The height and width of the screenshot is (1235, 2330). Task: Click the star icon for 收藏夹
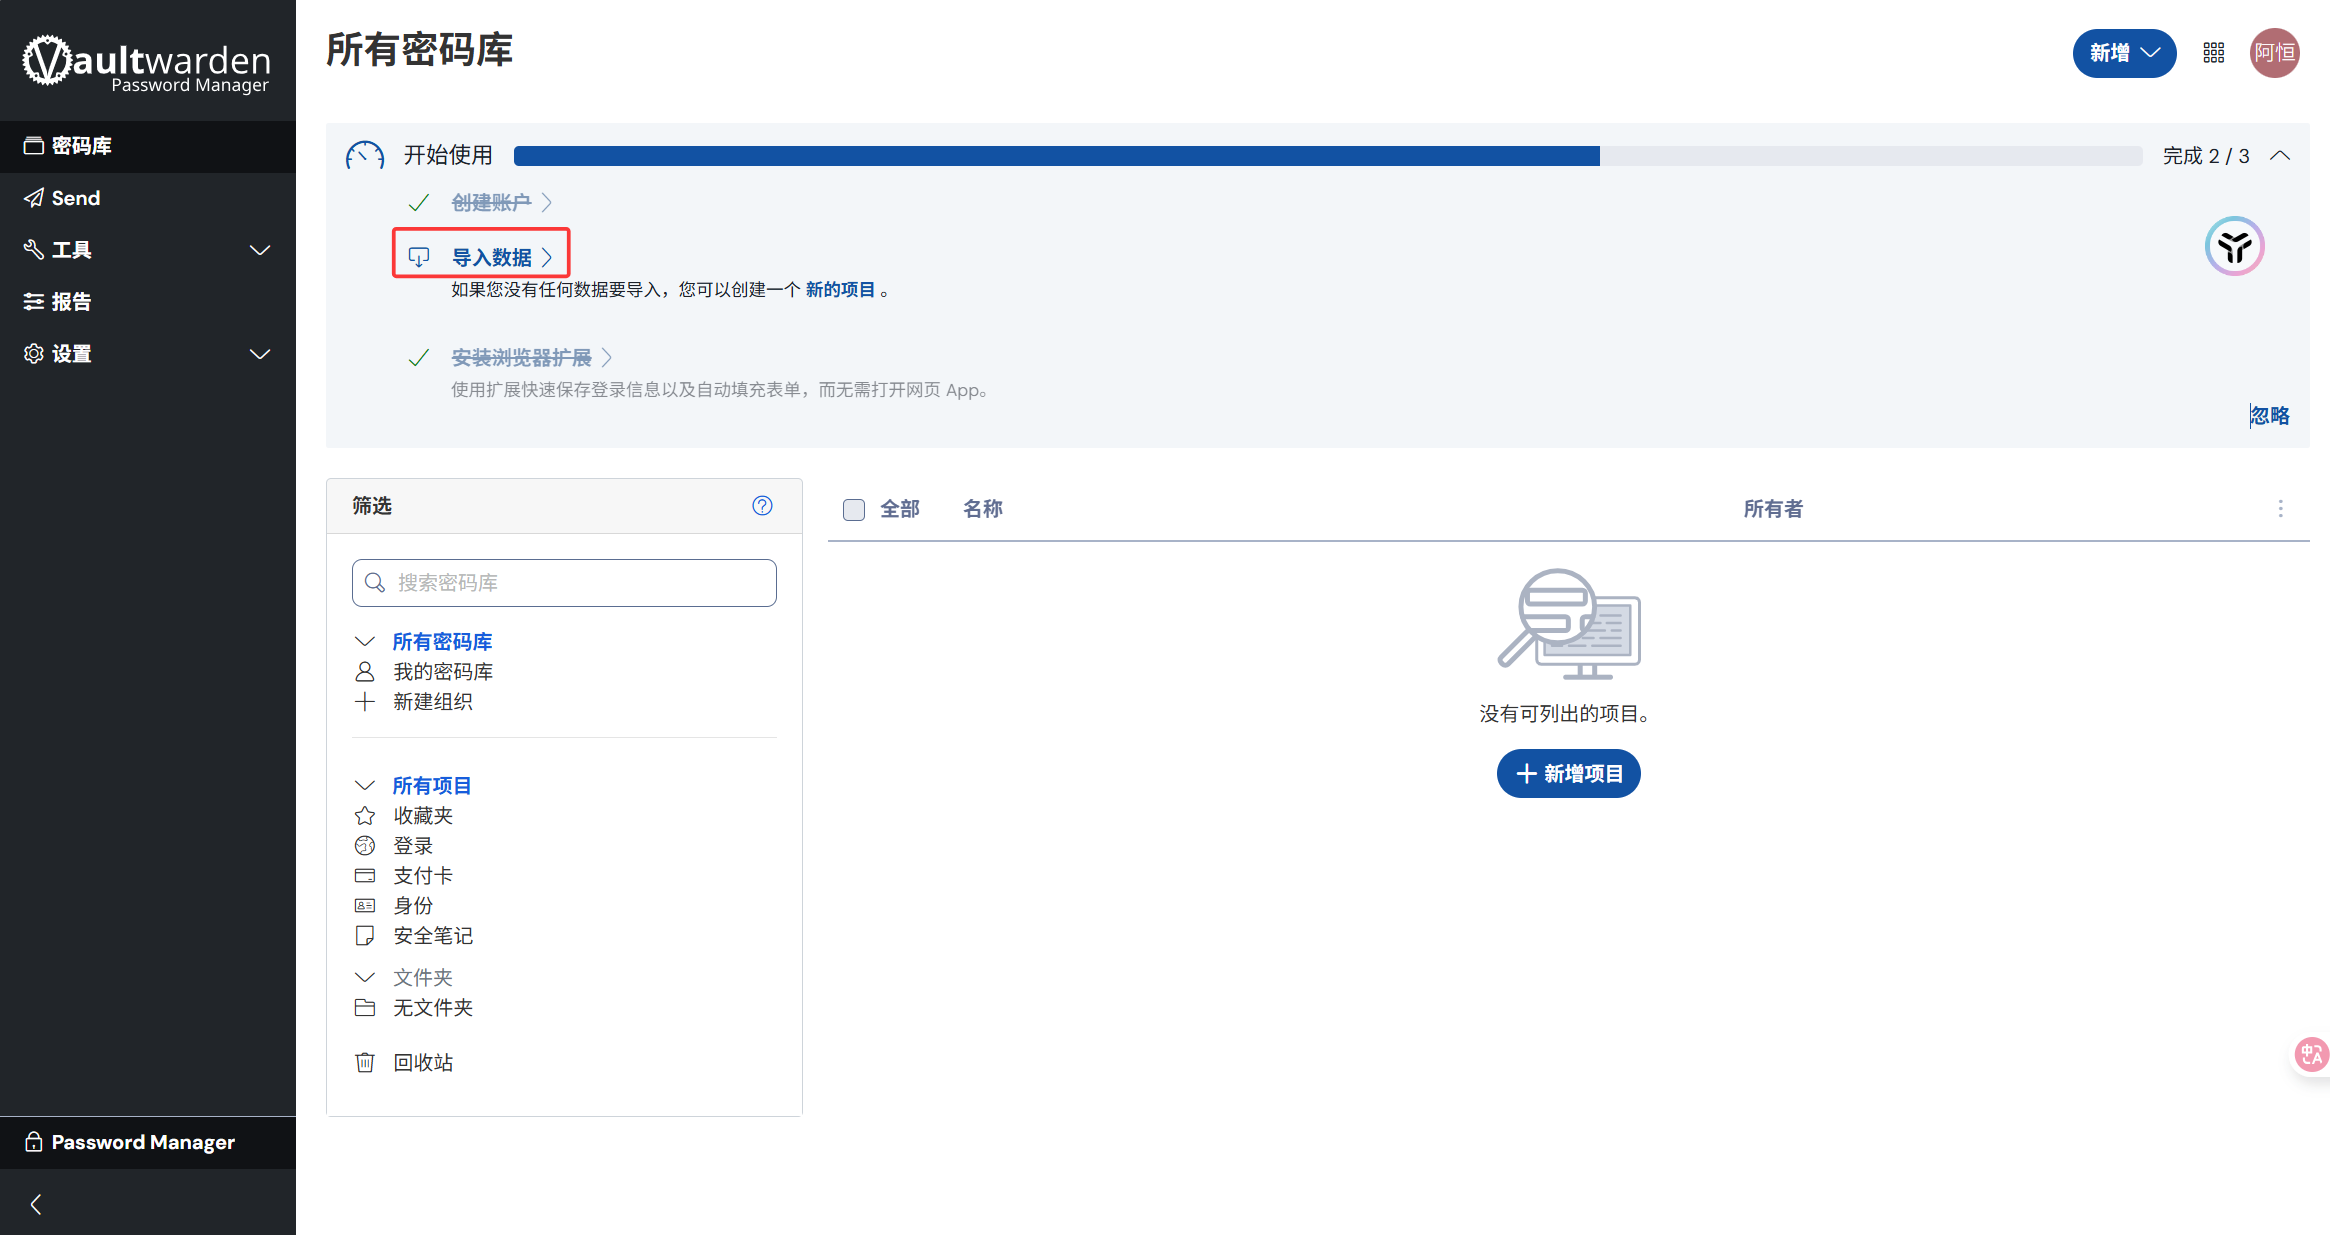pos(365,816)
